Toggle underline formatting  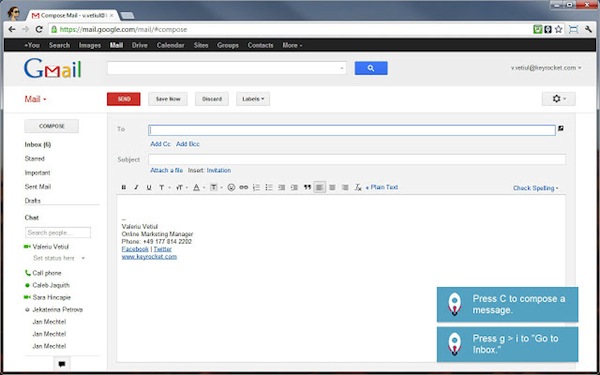coord(149,188)
